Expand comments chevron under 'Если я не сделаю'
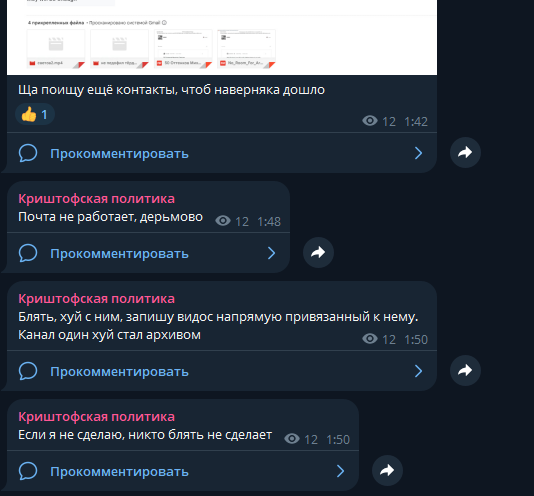This screenshot has height=496, width=534. (x=341, y=471)
